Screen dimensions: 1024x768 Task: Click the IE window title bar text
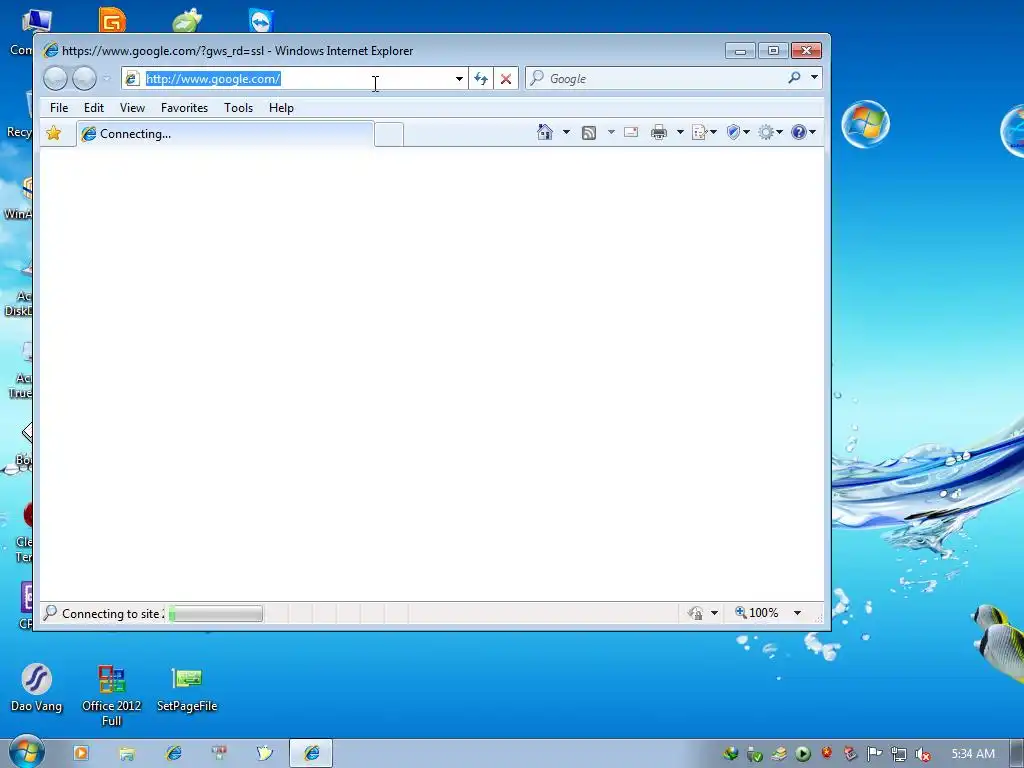238,51
